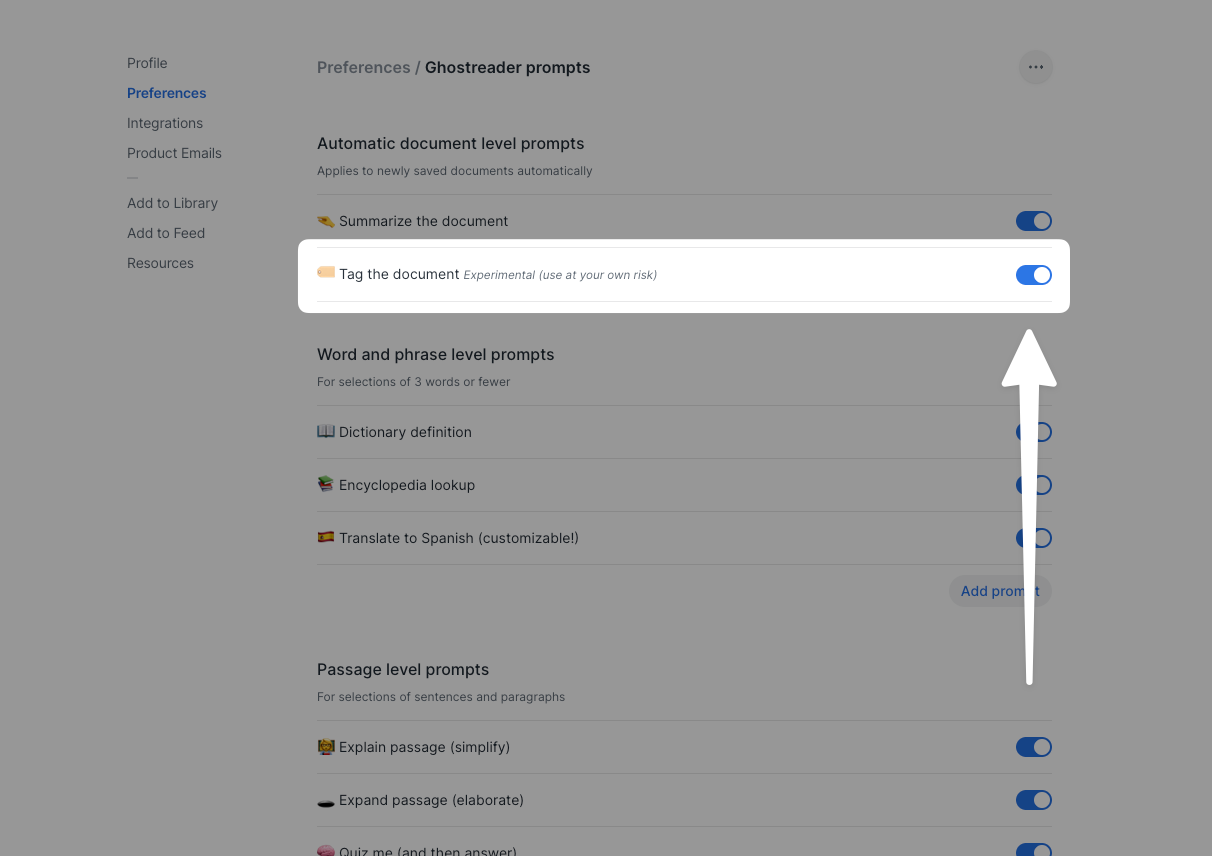1212x856 pixels.
Task: Navigate back via Preferences breadcrumb link
Action: tap(363, 68)
